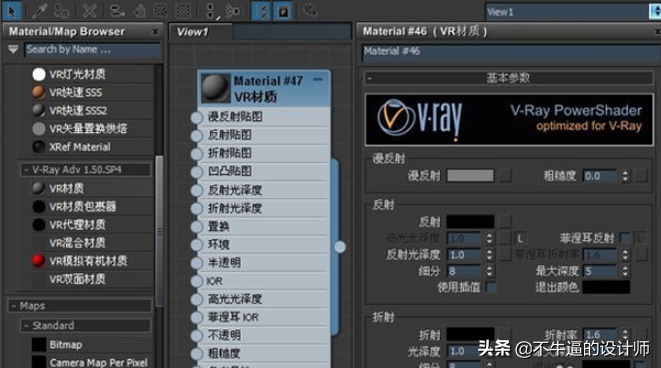Click the Material/Map Browser scrollbar
The image size is (661, 368).
click(x=159, y=230)
